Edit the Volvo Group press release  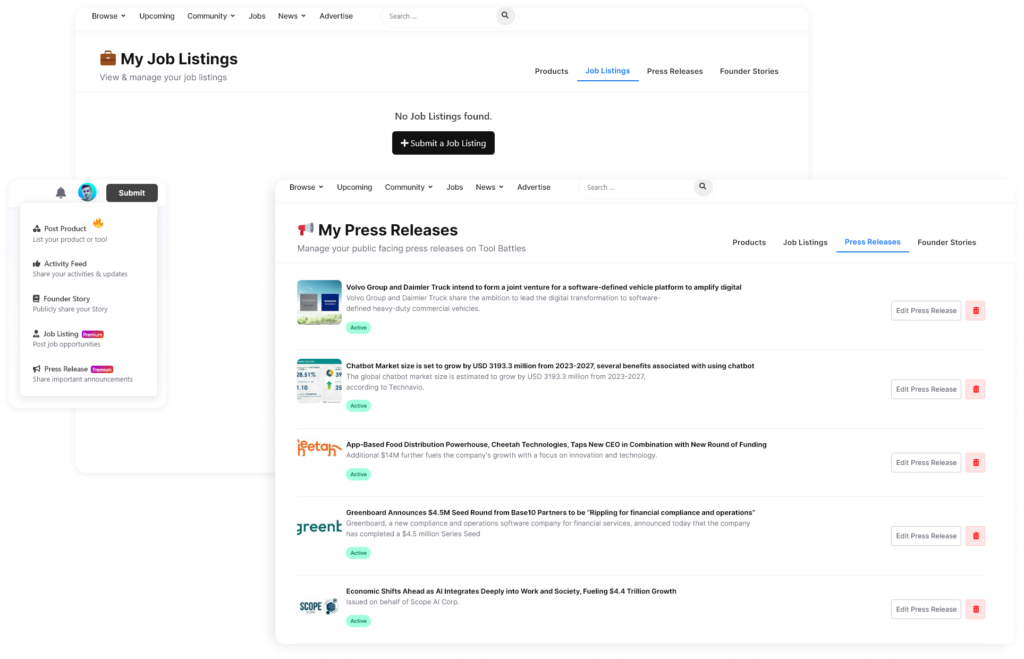[926, 311]
